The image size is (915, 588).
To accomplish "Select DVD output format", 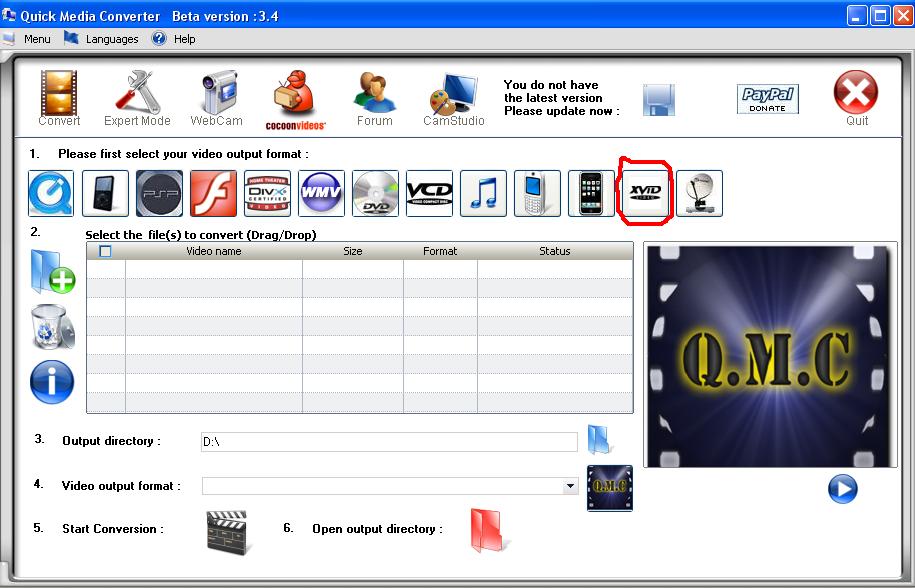I will (x=375, y=193).
